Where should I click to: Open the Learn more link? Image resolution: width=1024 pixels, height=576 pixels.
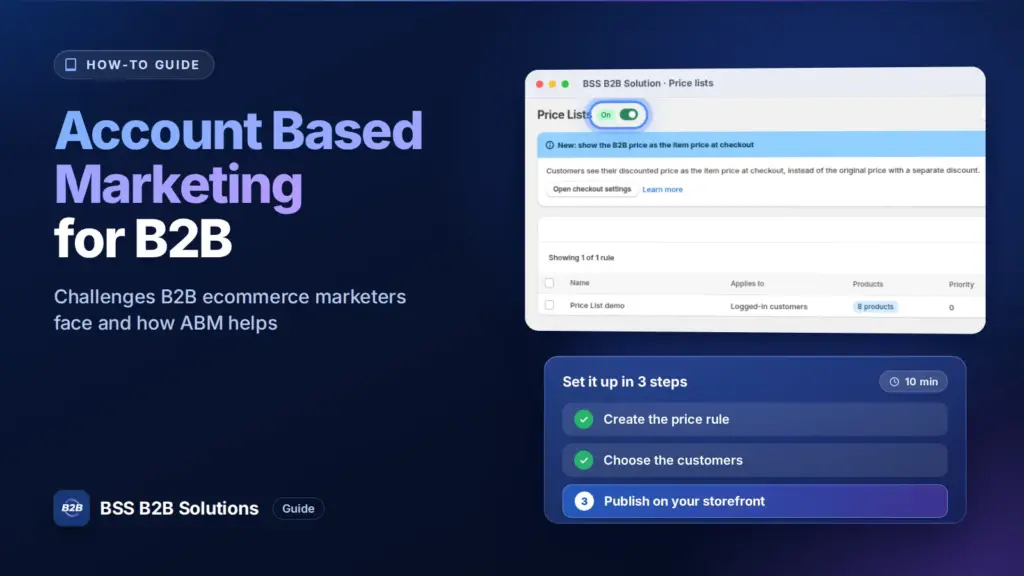pos(662,189)
